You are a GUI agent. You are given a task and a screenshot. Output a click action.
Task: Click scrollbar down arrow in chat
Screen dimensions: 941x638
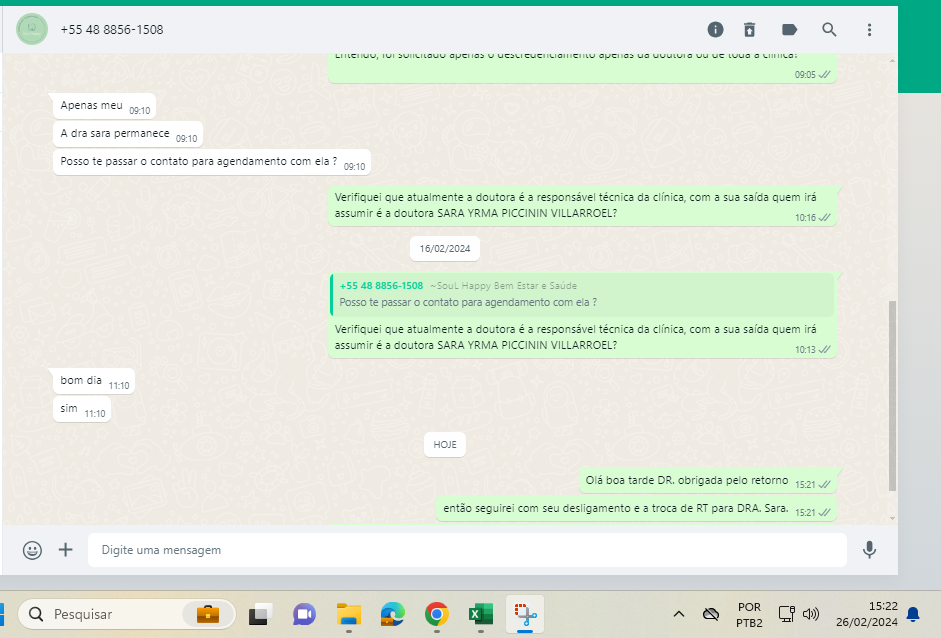(892, 519)
